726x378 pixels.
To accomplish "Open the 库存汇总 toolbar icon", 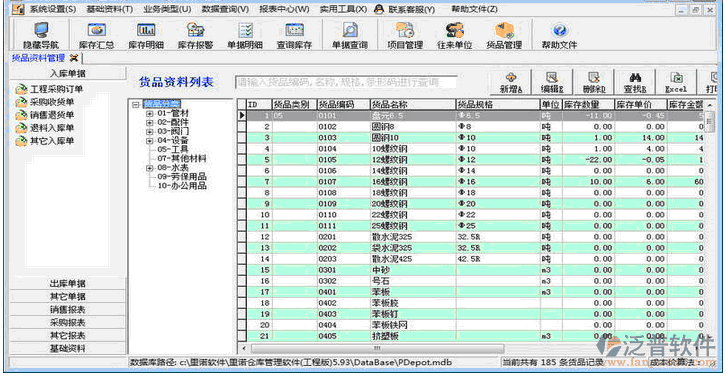I will [96, 35].
